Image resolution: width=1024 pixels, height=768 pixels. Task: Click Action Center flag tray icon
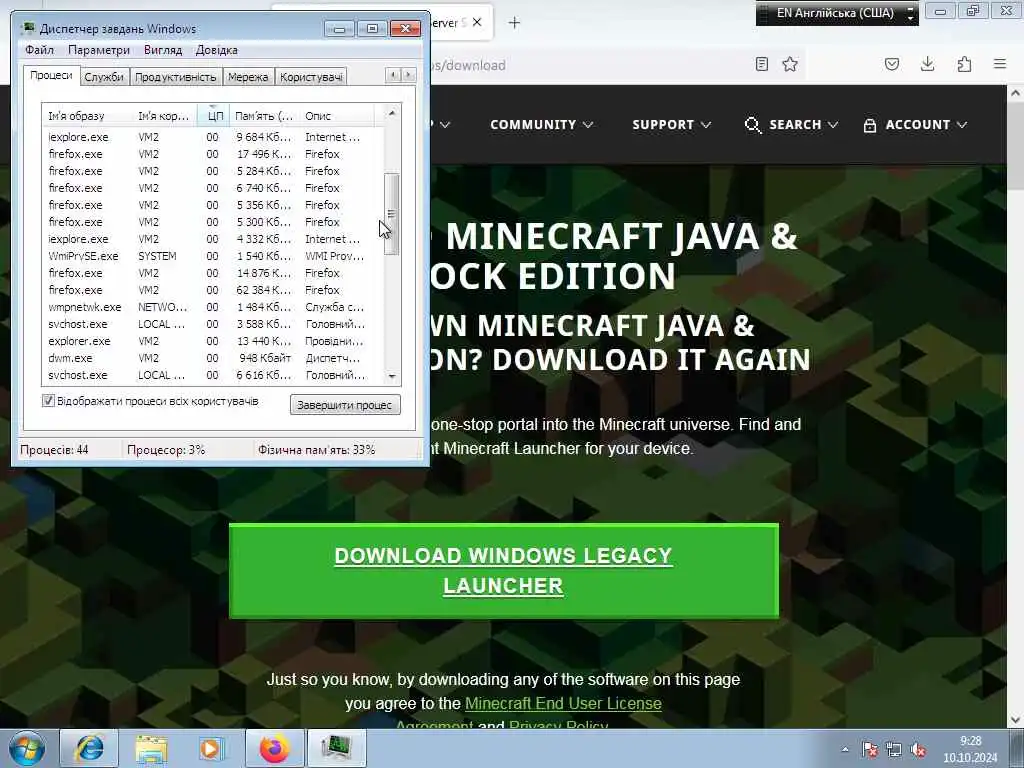[x=870, y=750]
